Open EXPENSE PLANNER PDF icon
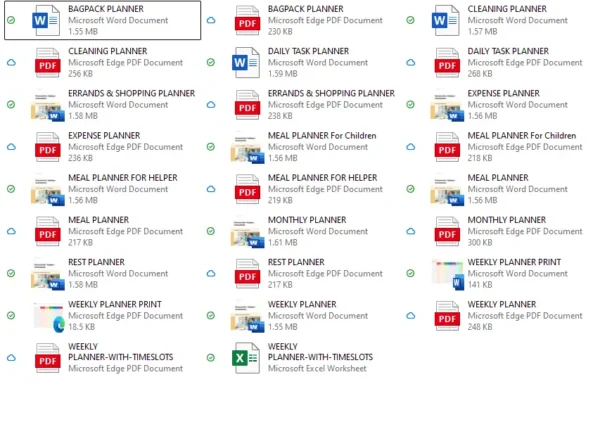 click(x=48, y=147)
